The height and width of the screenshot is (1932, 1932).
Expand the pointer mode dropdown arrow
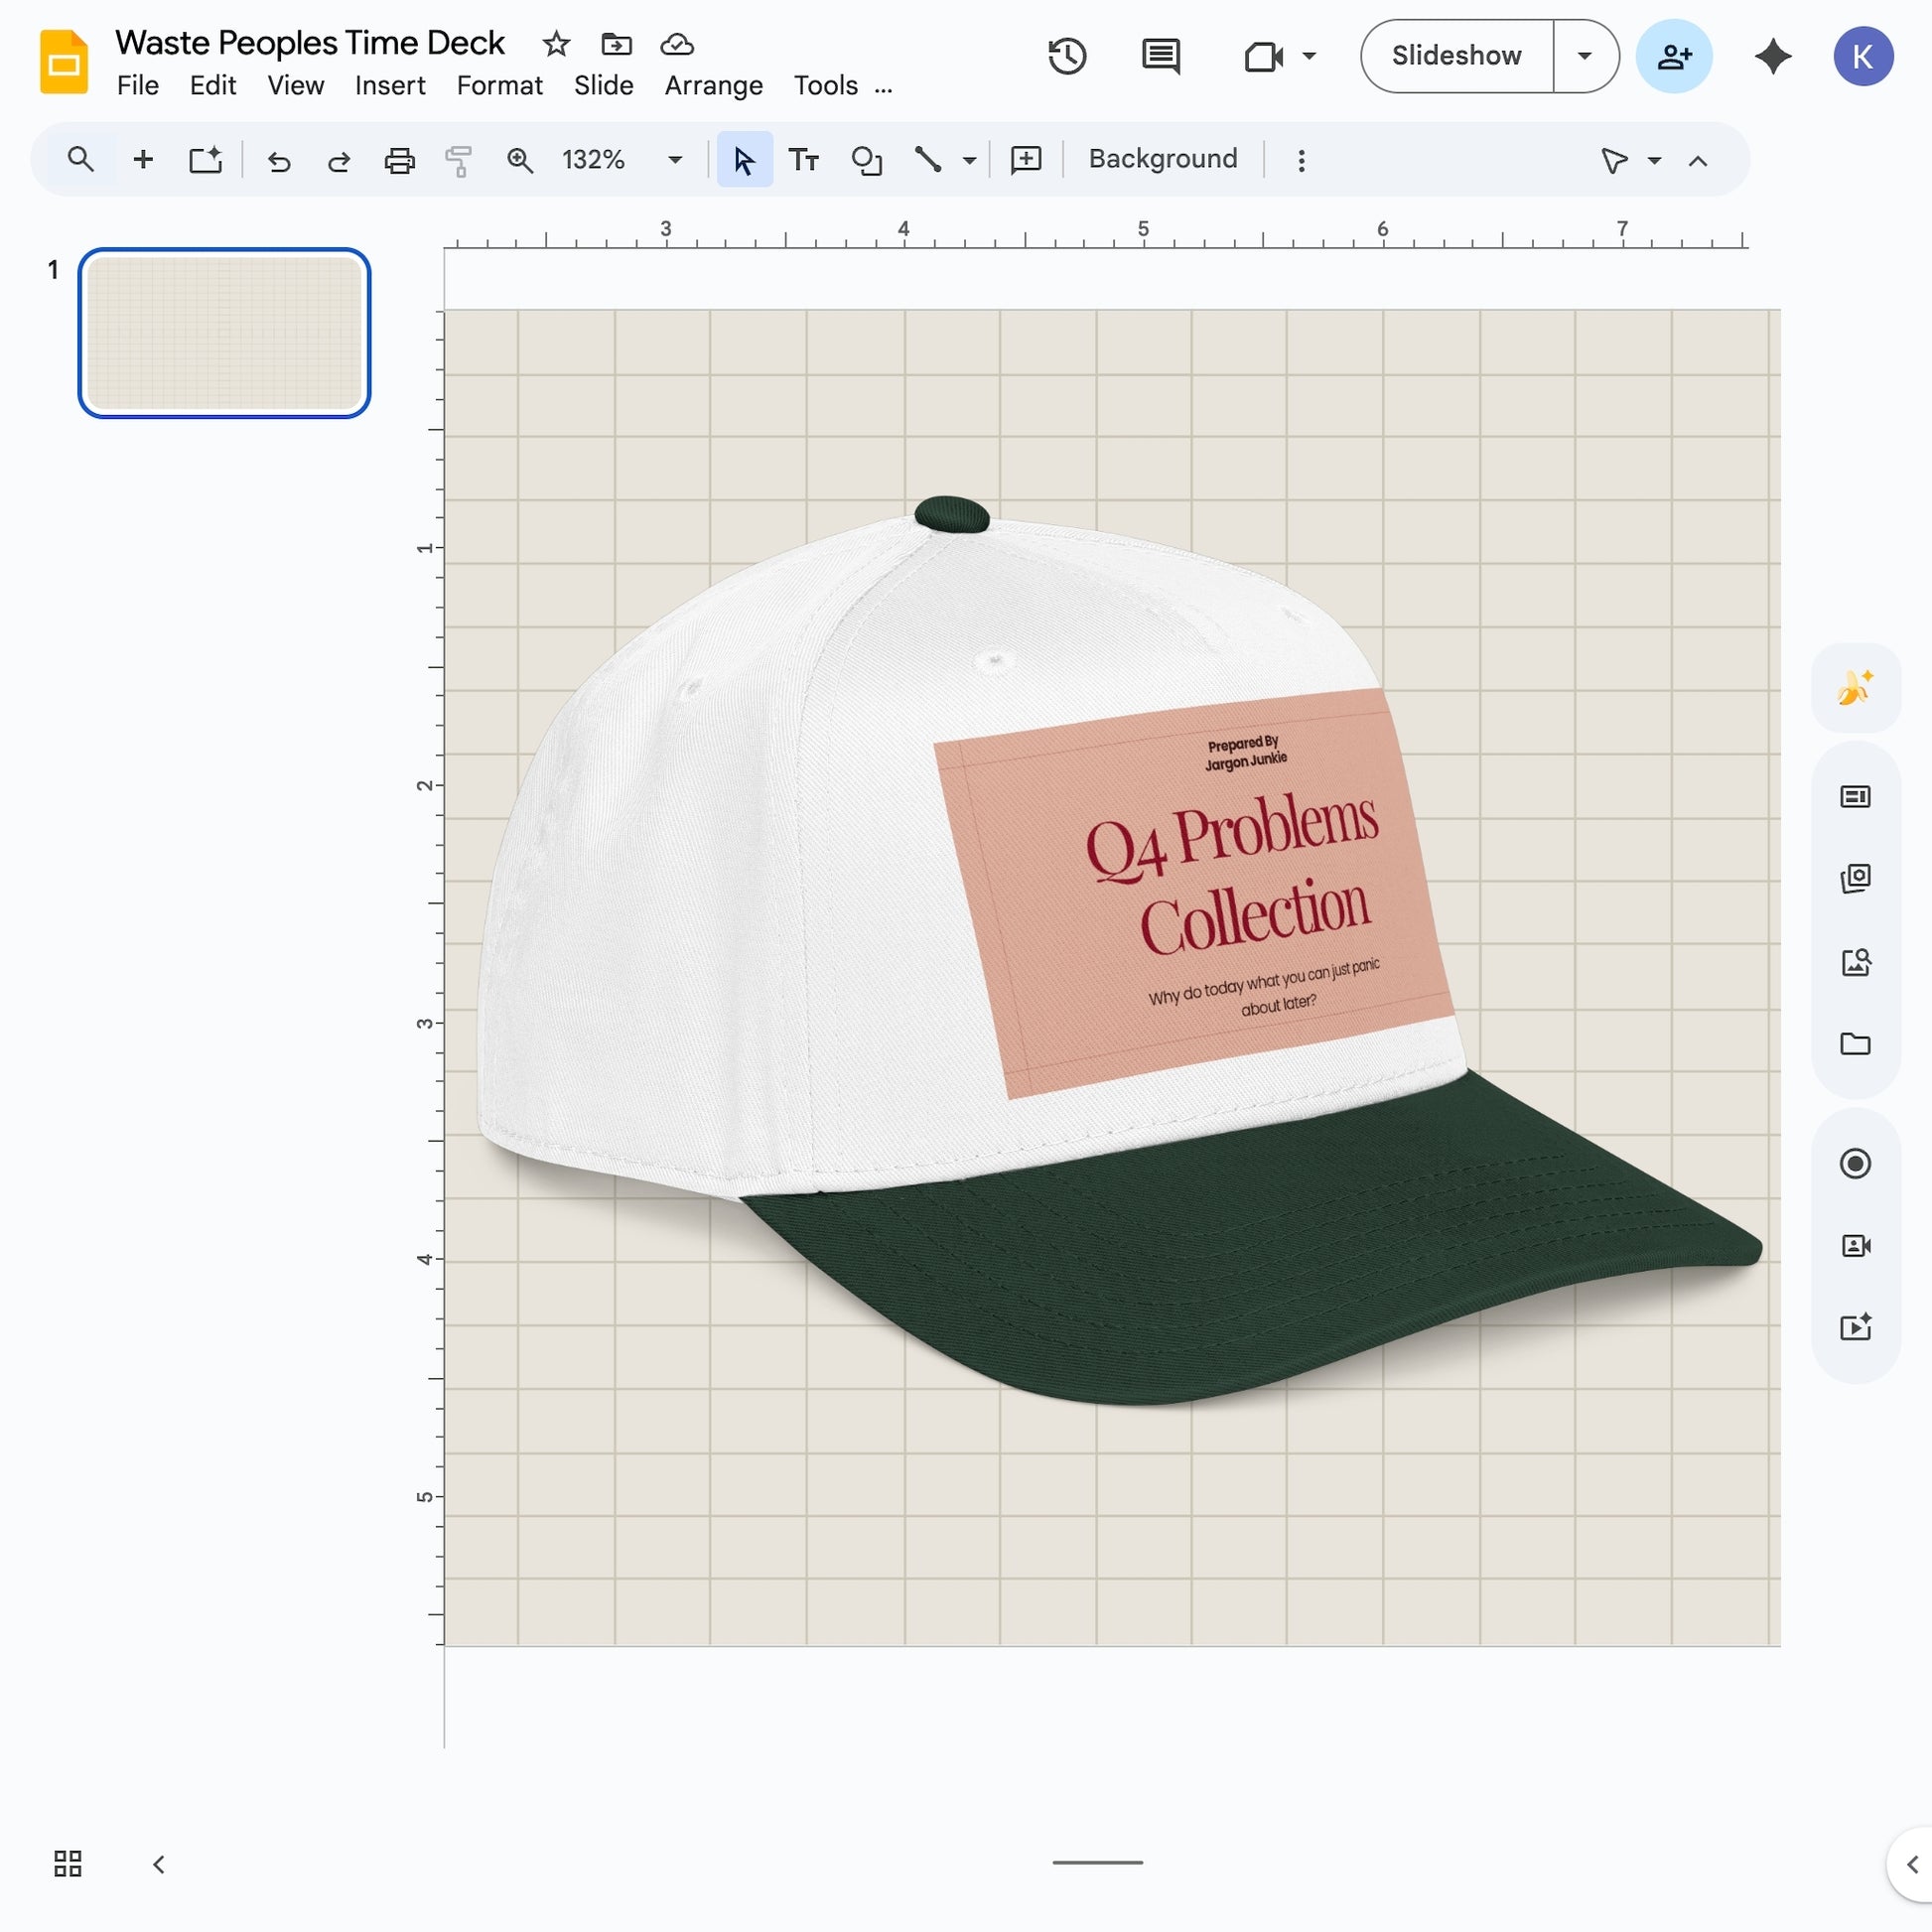click(1654, 160)
